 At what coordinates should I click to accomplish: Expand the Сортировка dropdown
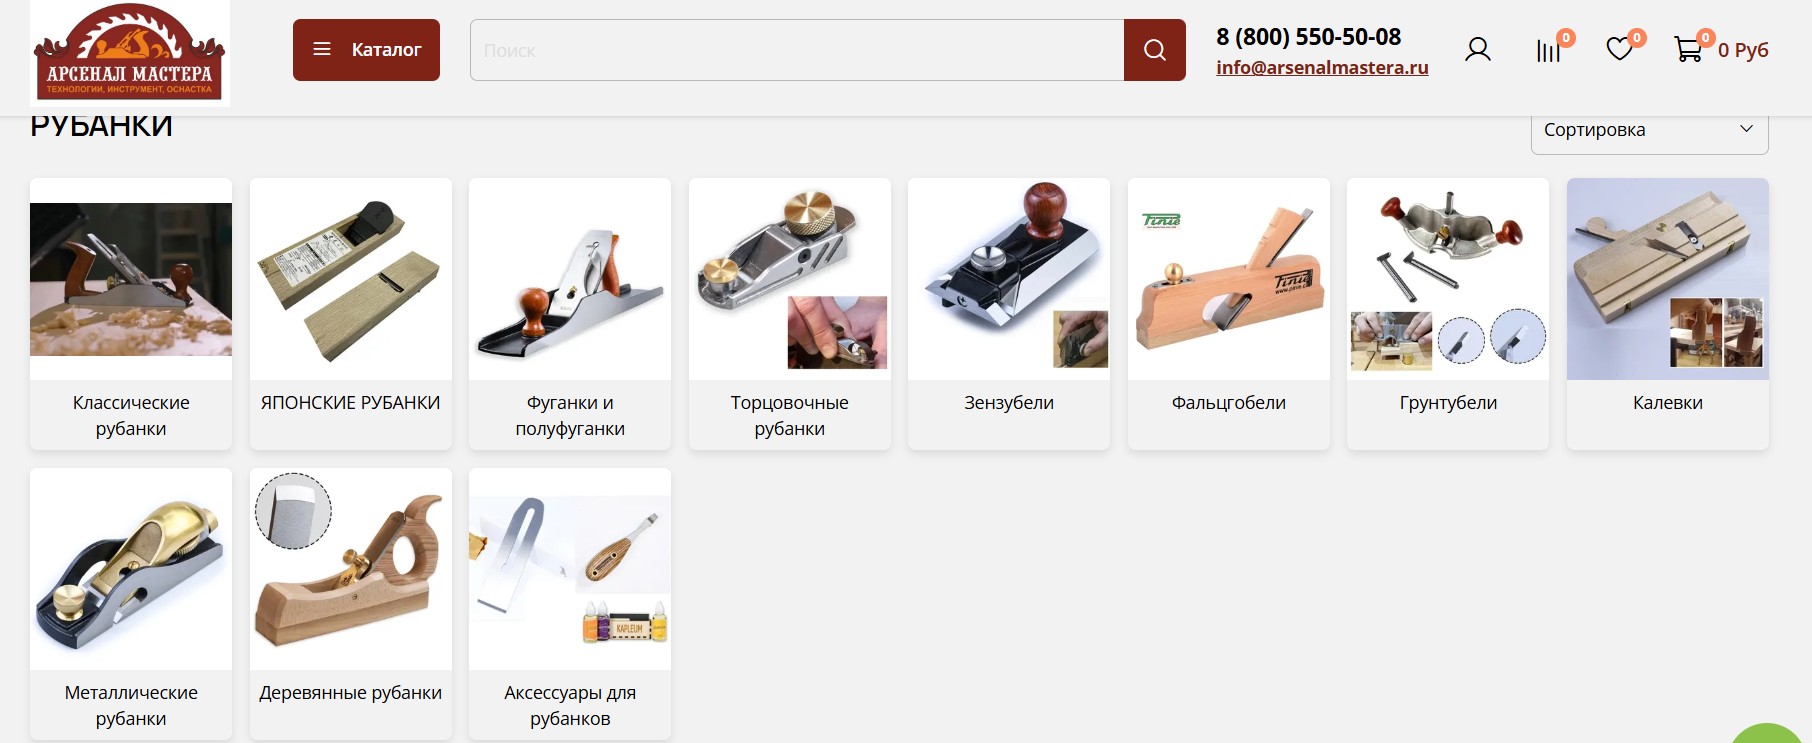tap(1649, 130)
